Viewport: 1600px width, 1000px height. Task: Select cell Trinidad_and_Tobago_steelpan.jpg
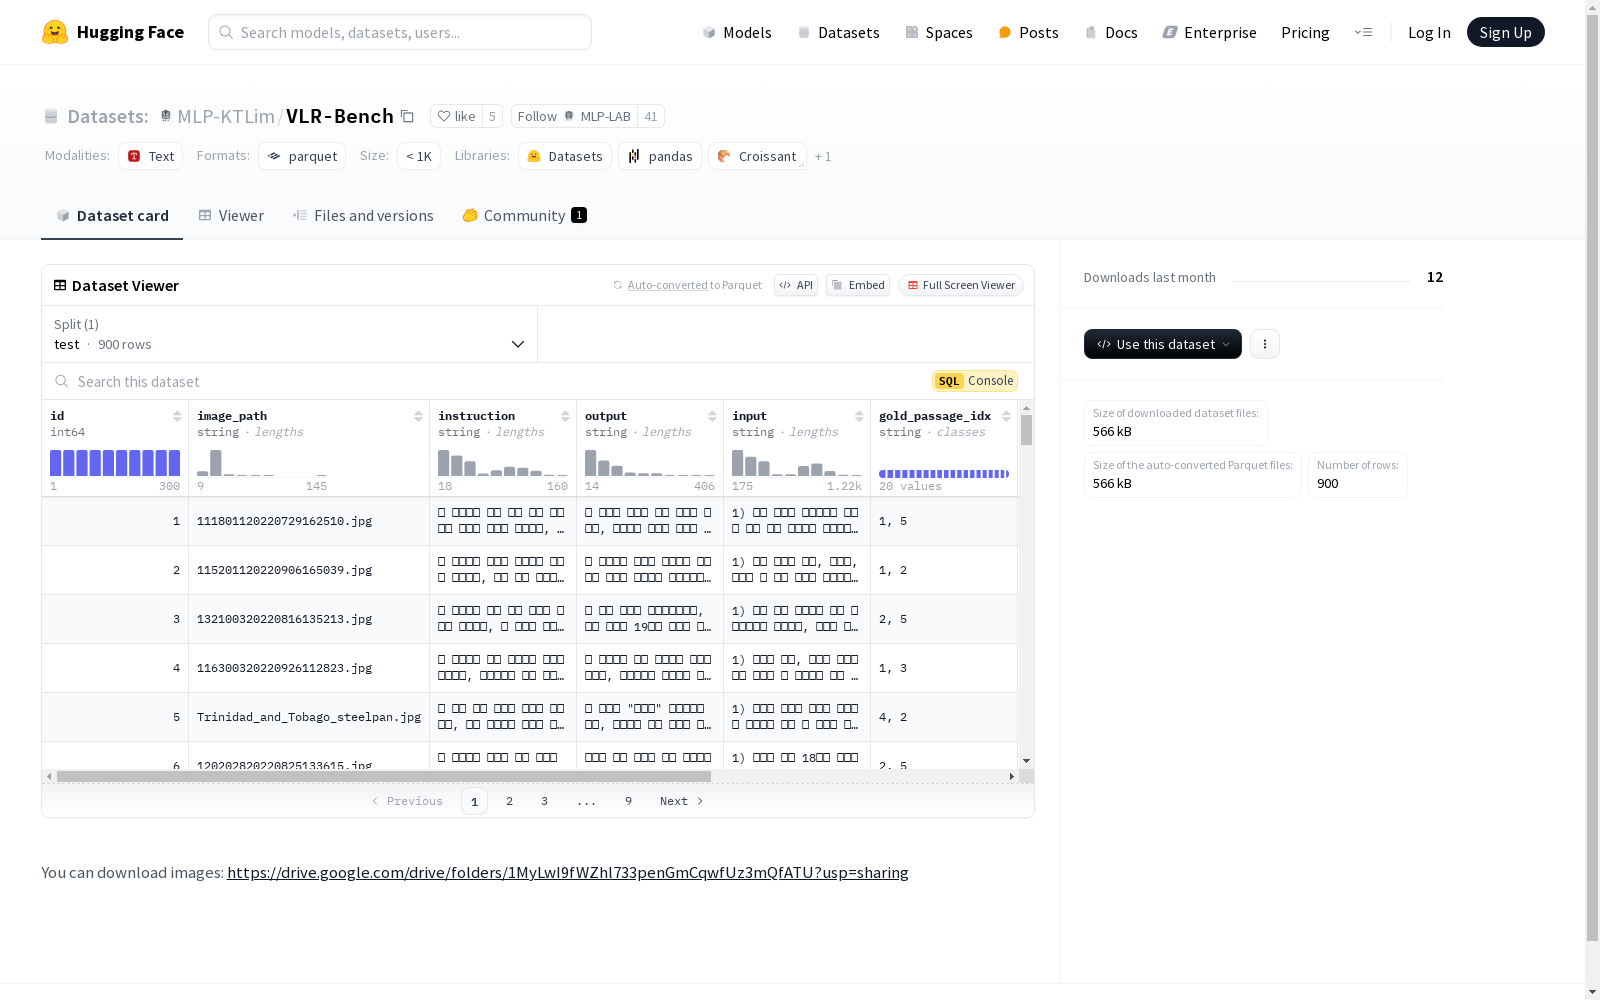[309, 717]
